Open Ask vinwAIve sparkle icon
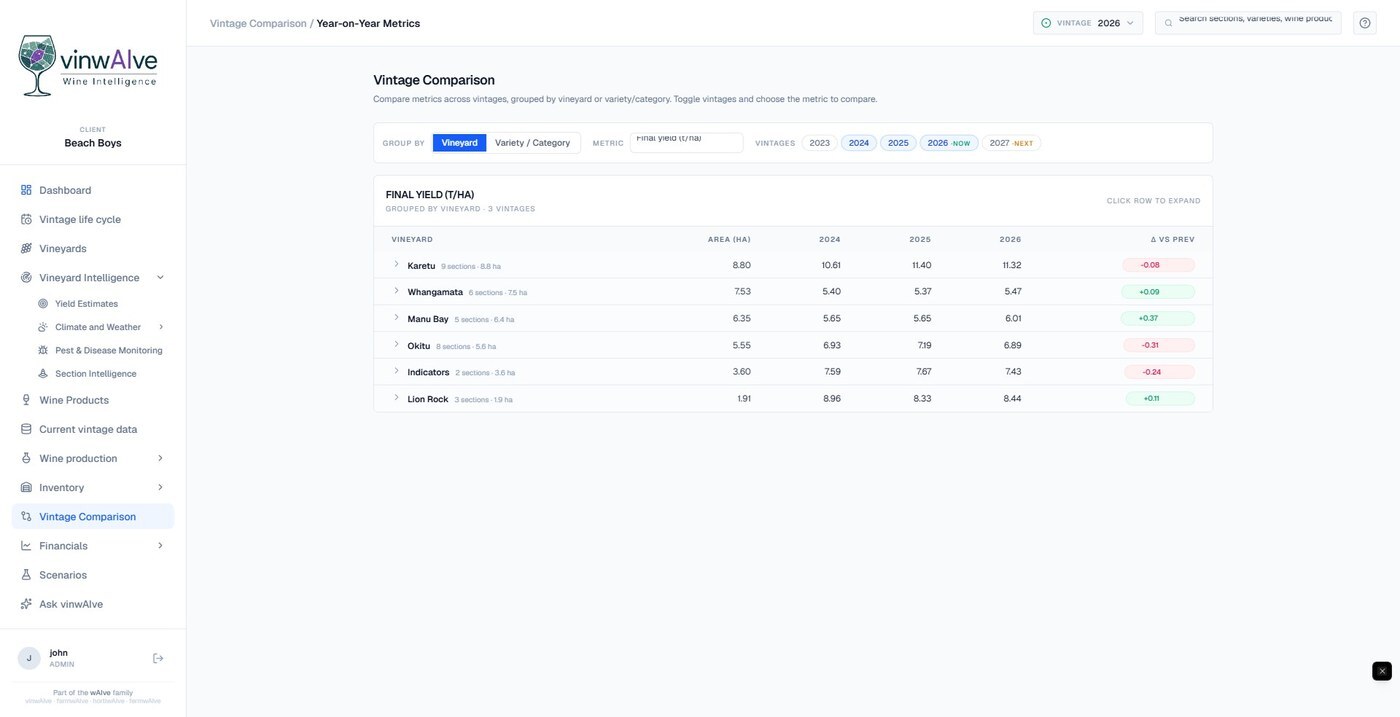The width and height of the screenshot is (1400, 717). (26, 604)
